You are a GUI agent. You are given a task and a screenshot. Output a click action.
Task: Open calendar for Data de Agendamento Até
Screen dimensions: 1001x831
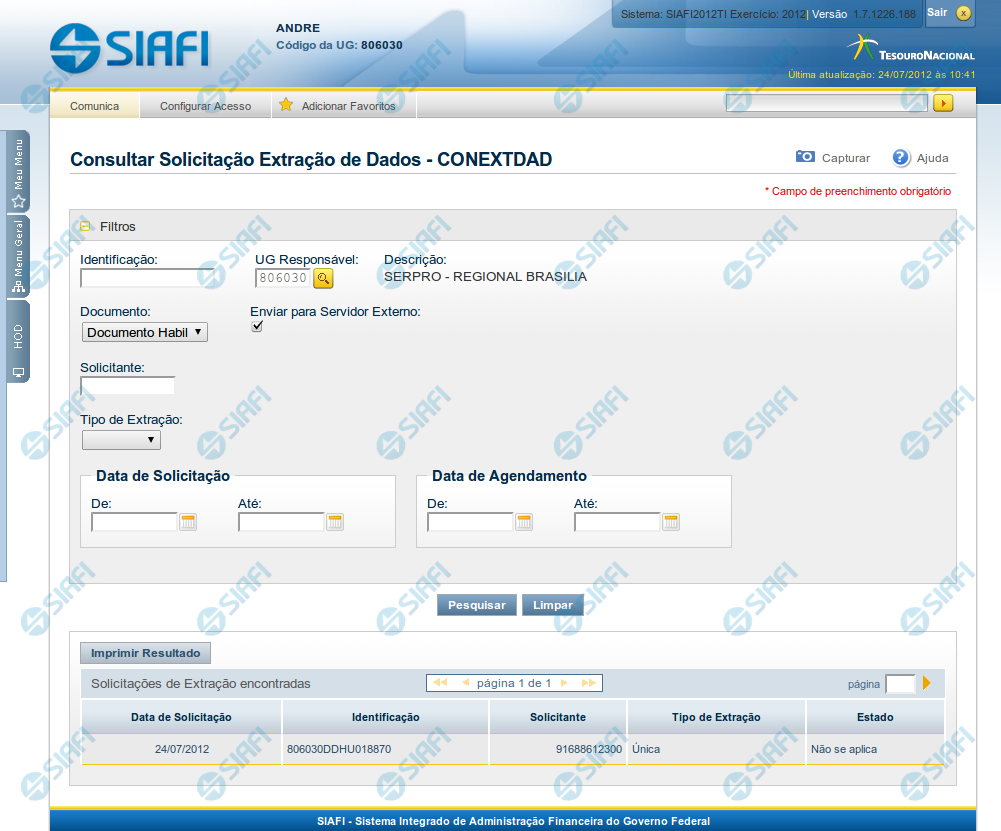(671, 522)
